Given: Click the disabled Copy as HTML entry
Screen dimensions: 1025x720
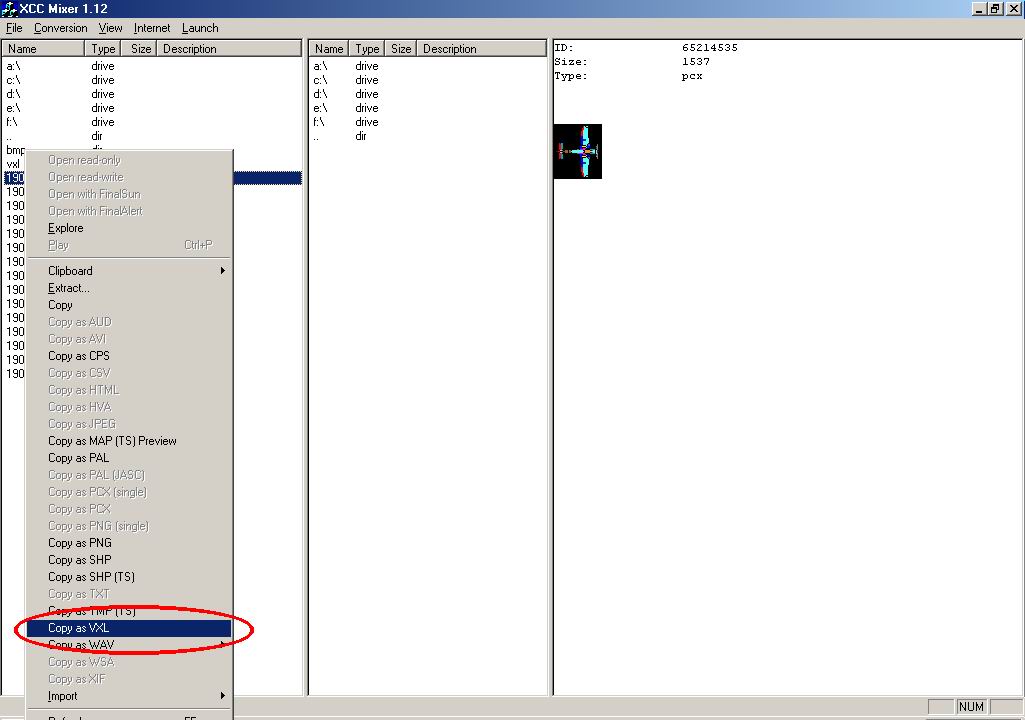Looking at the screenshot, I should (129, 390).
